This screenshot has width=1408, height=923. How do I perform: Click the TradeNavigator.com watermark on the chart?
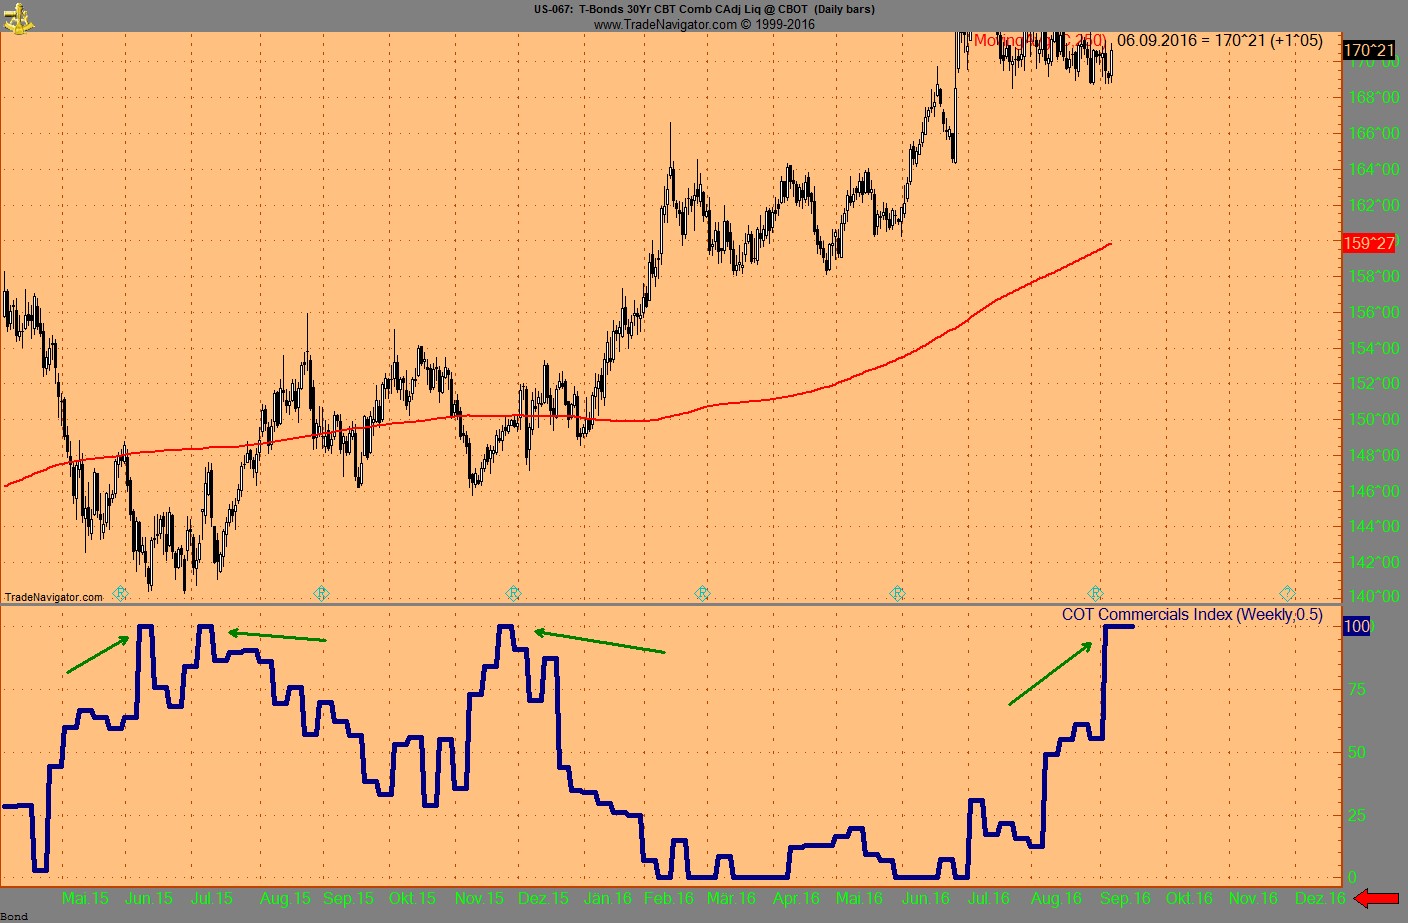[x=54, y=597]
